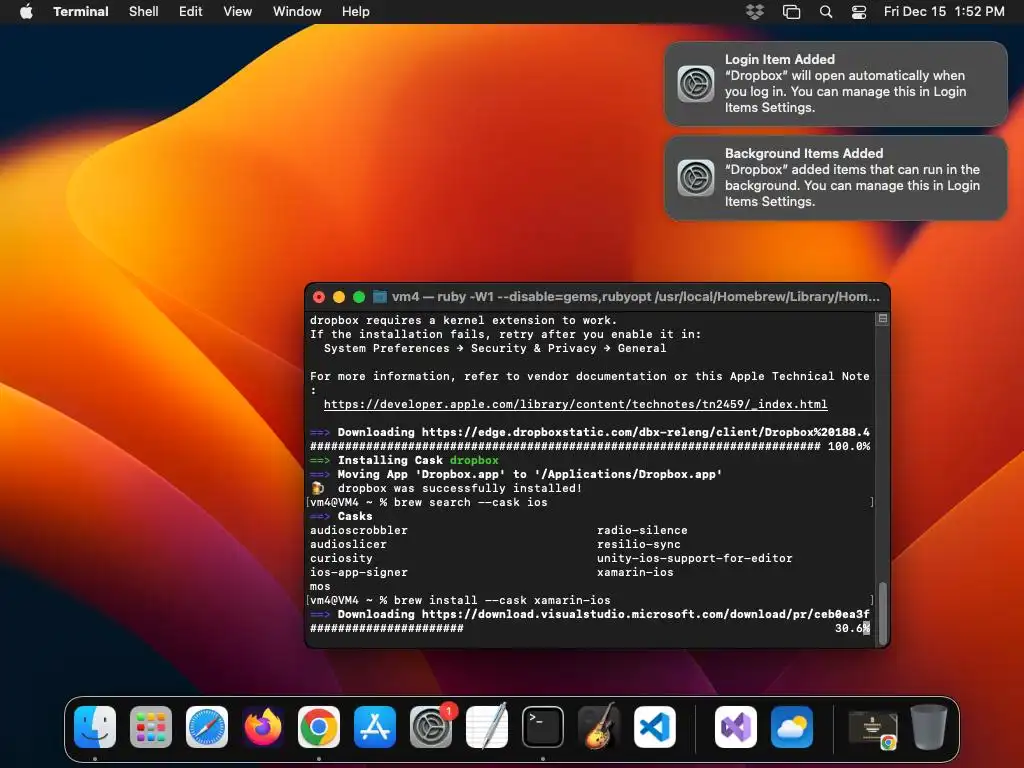Click the Dropbox menu bar icon
This screenshot has height=768, width=1024.
coord(755,12)
